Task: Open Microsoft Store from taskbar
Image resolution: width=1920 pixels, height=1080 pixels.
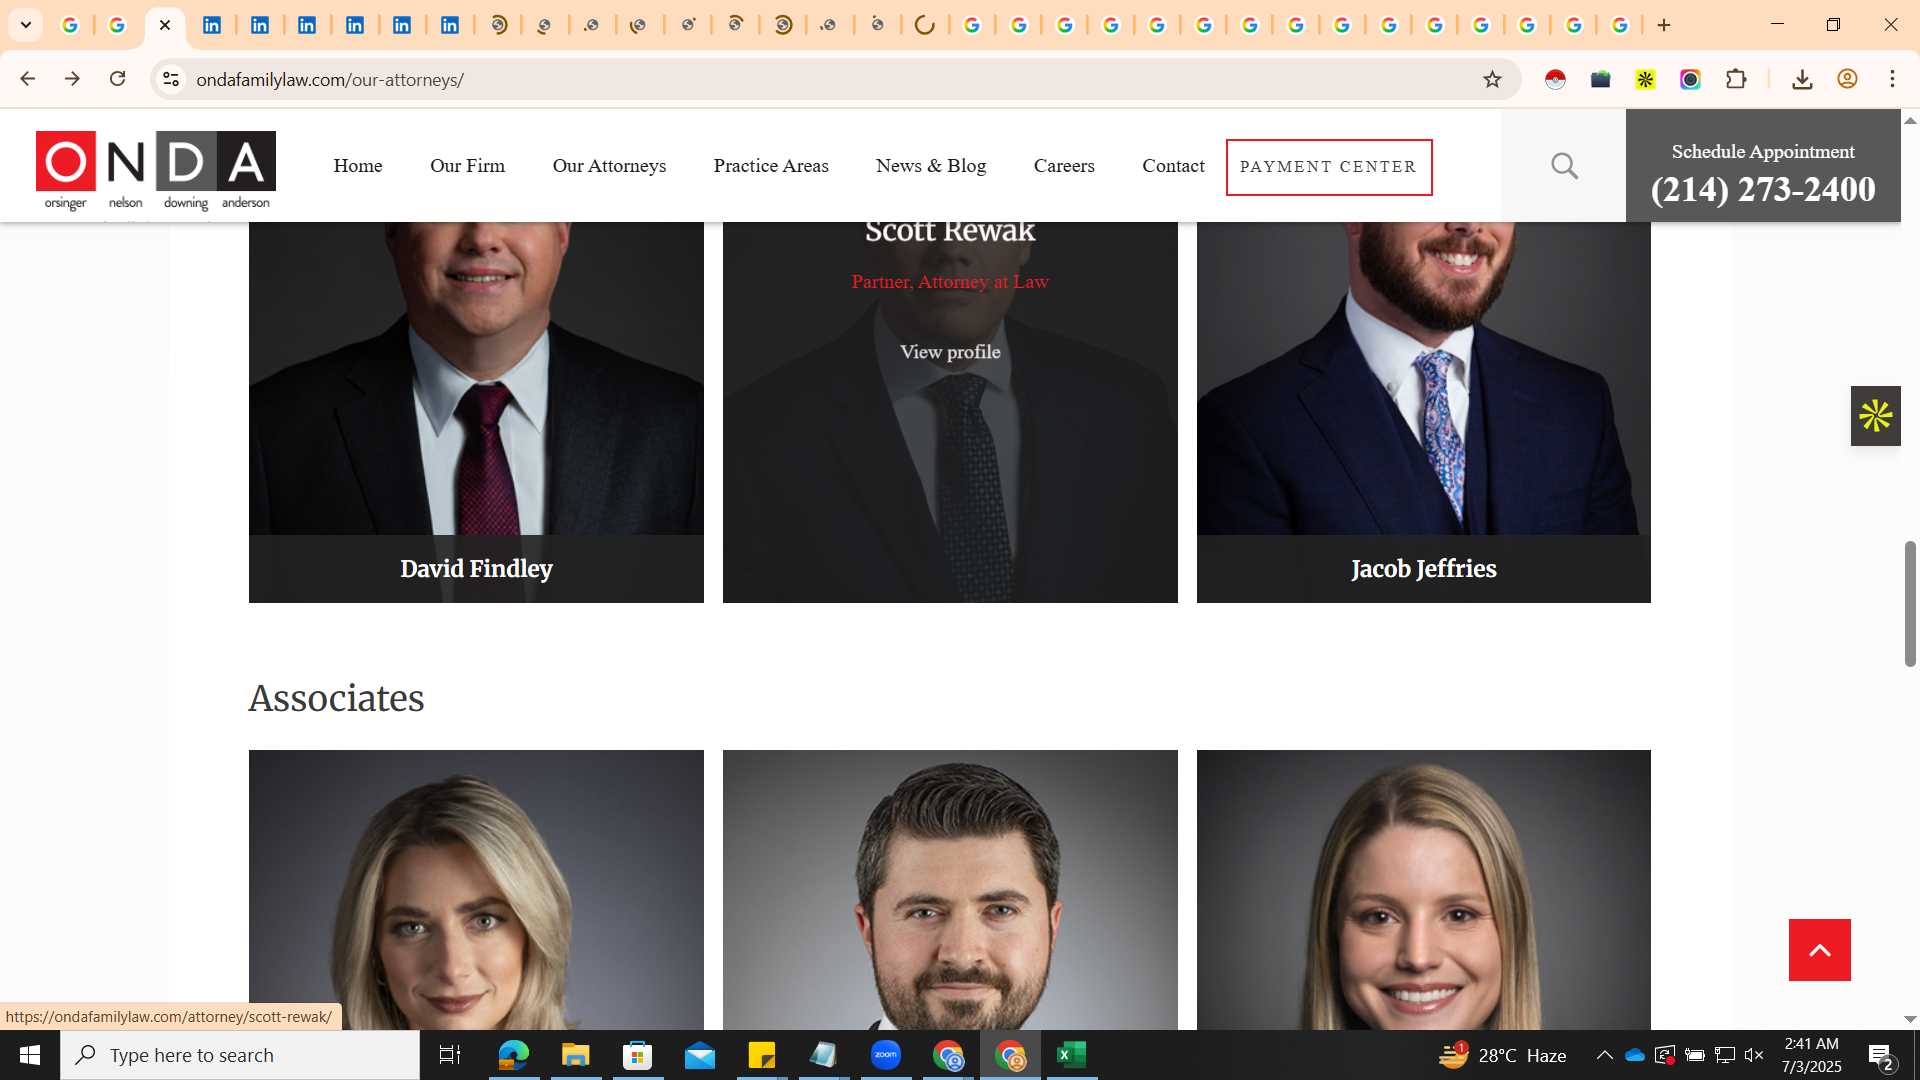Action: [637, 1055]
